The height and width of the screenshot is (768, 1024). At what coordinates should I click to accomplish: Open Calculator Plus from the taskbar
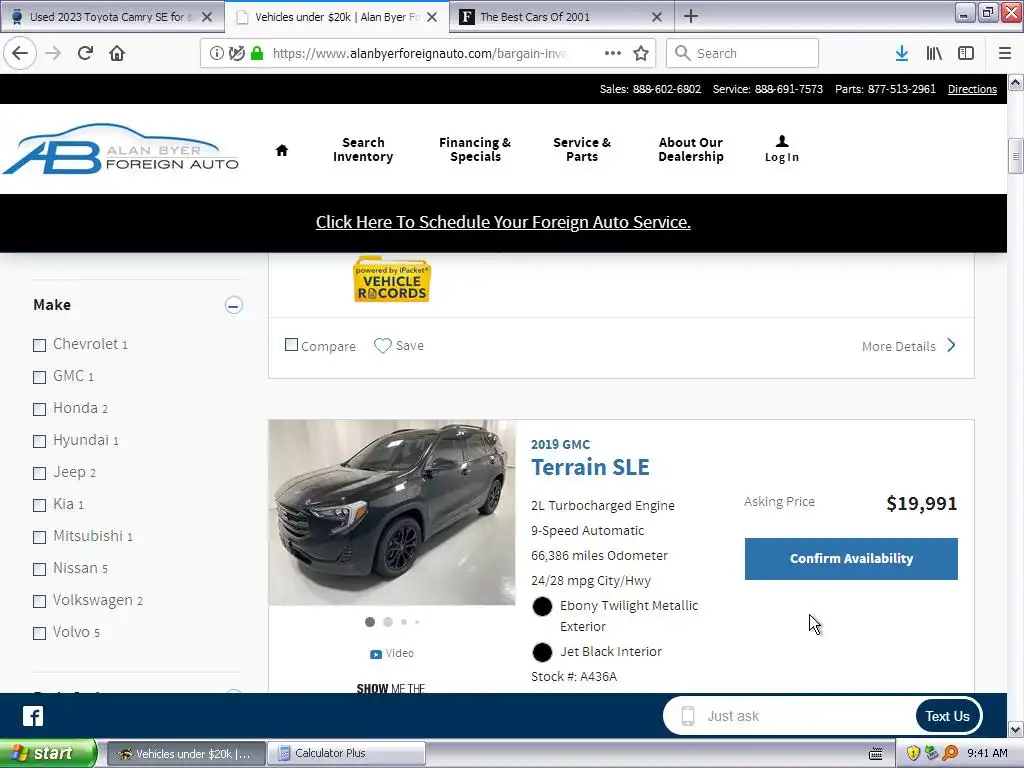(347, 754)
